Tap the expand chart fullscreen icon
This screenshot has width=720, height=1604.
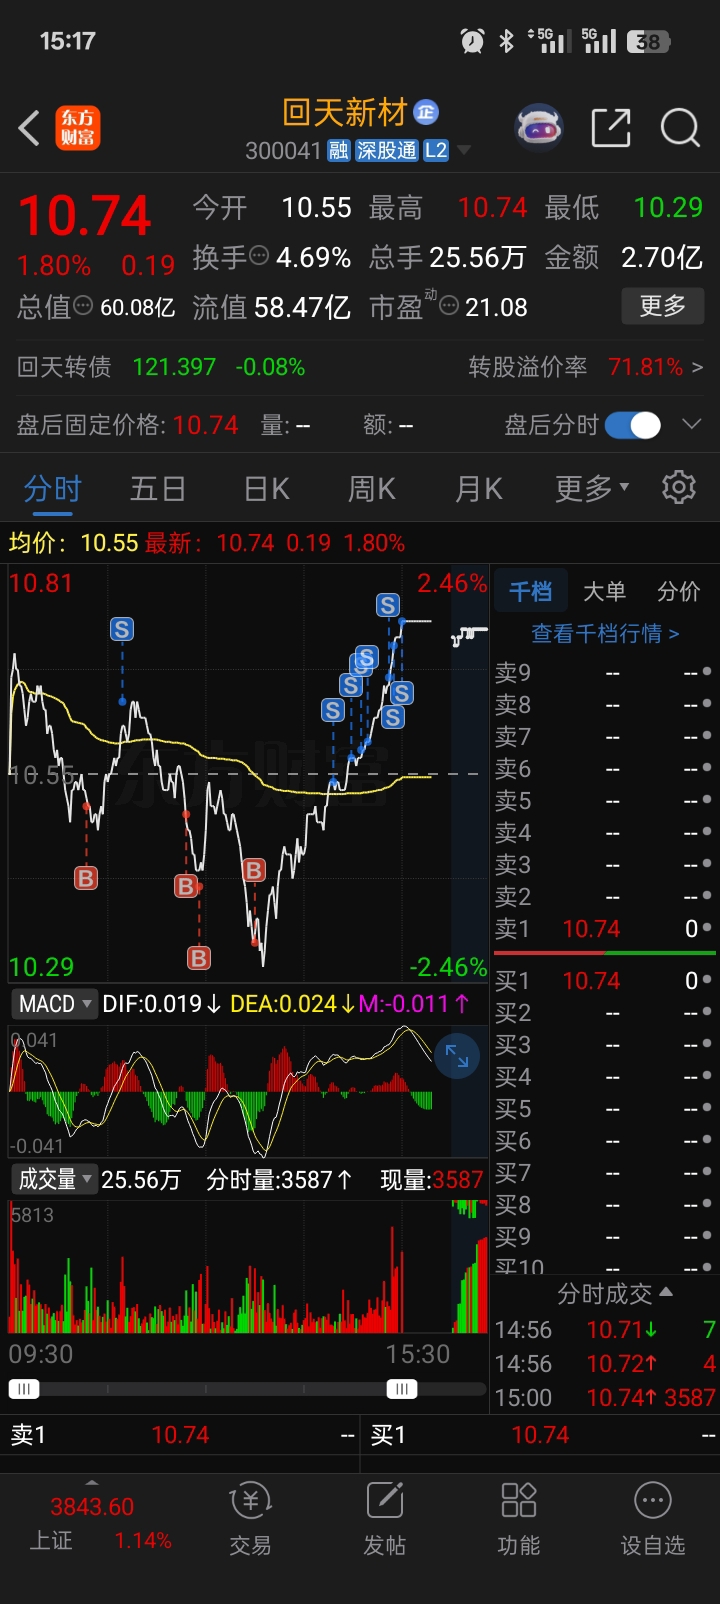(x=457, y=1056)
